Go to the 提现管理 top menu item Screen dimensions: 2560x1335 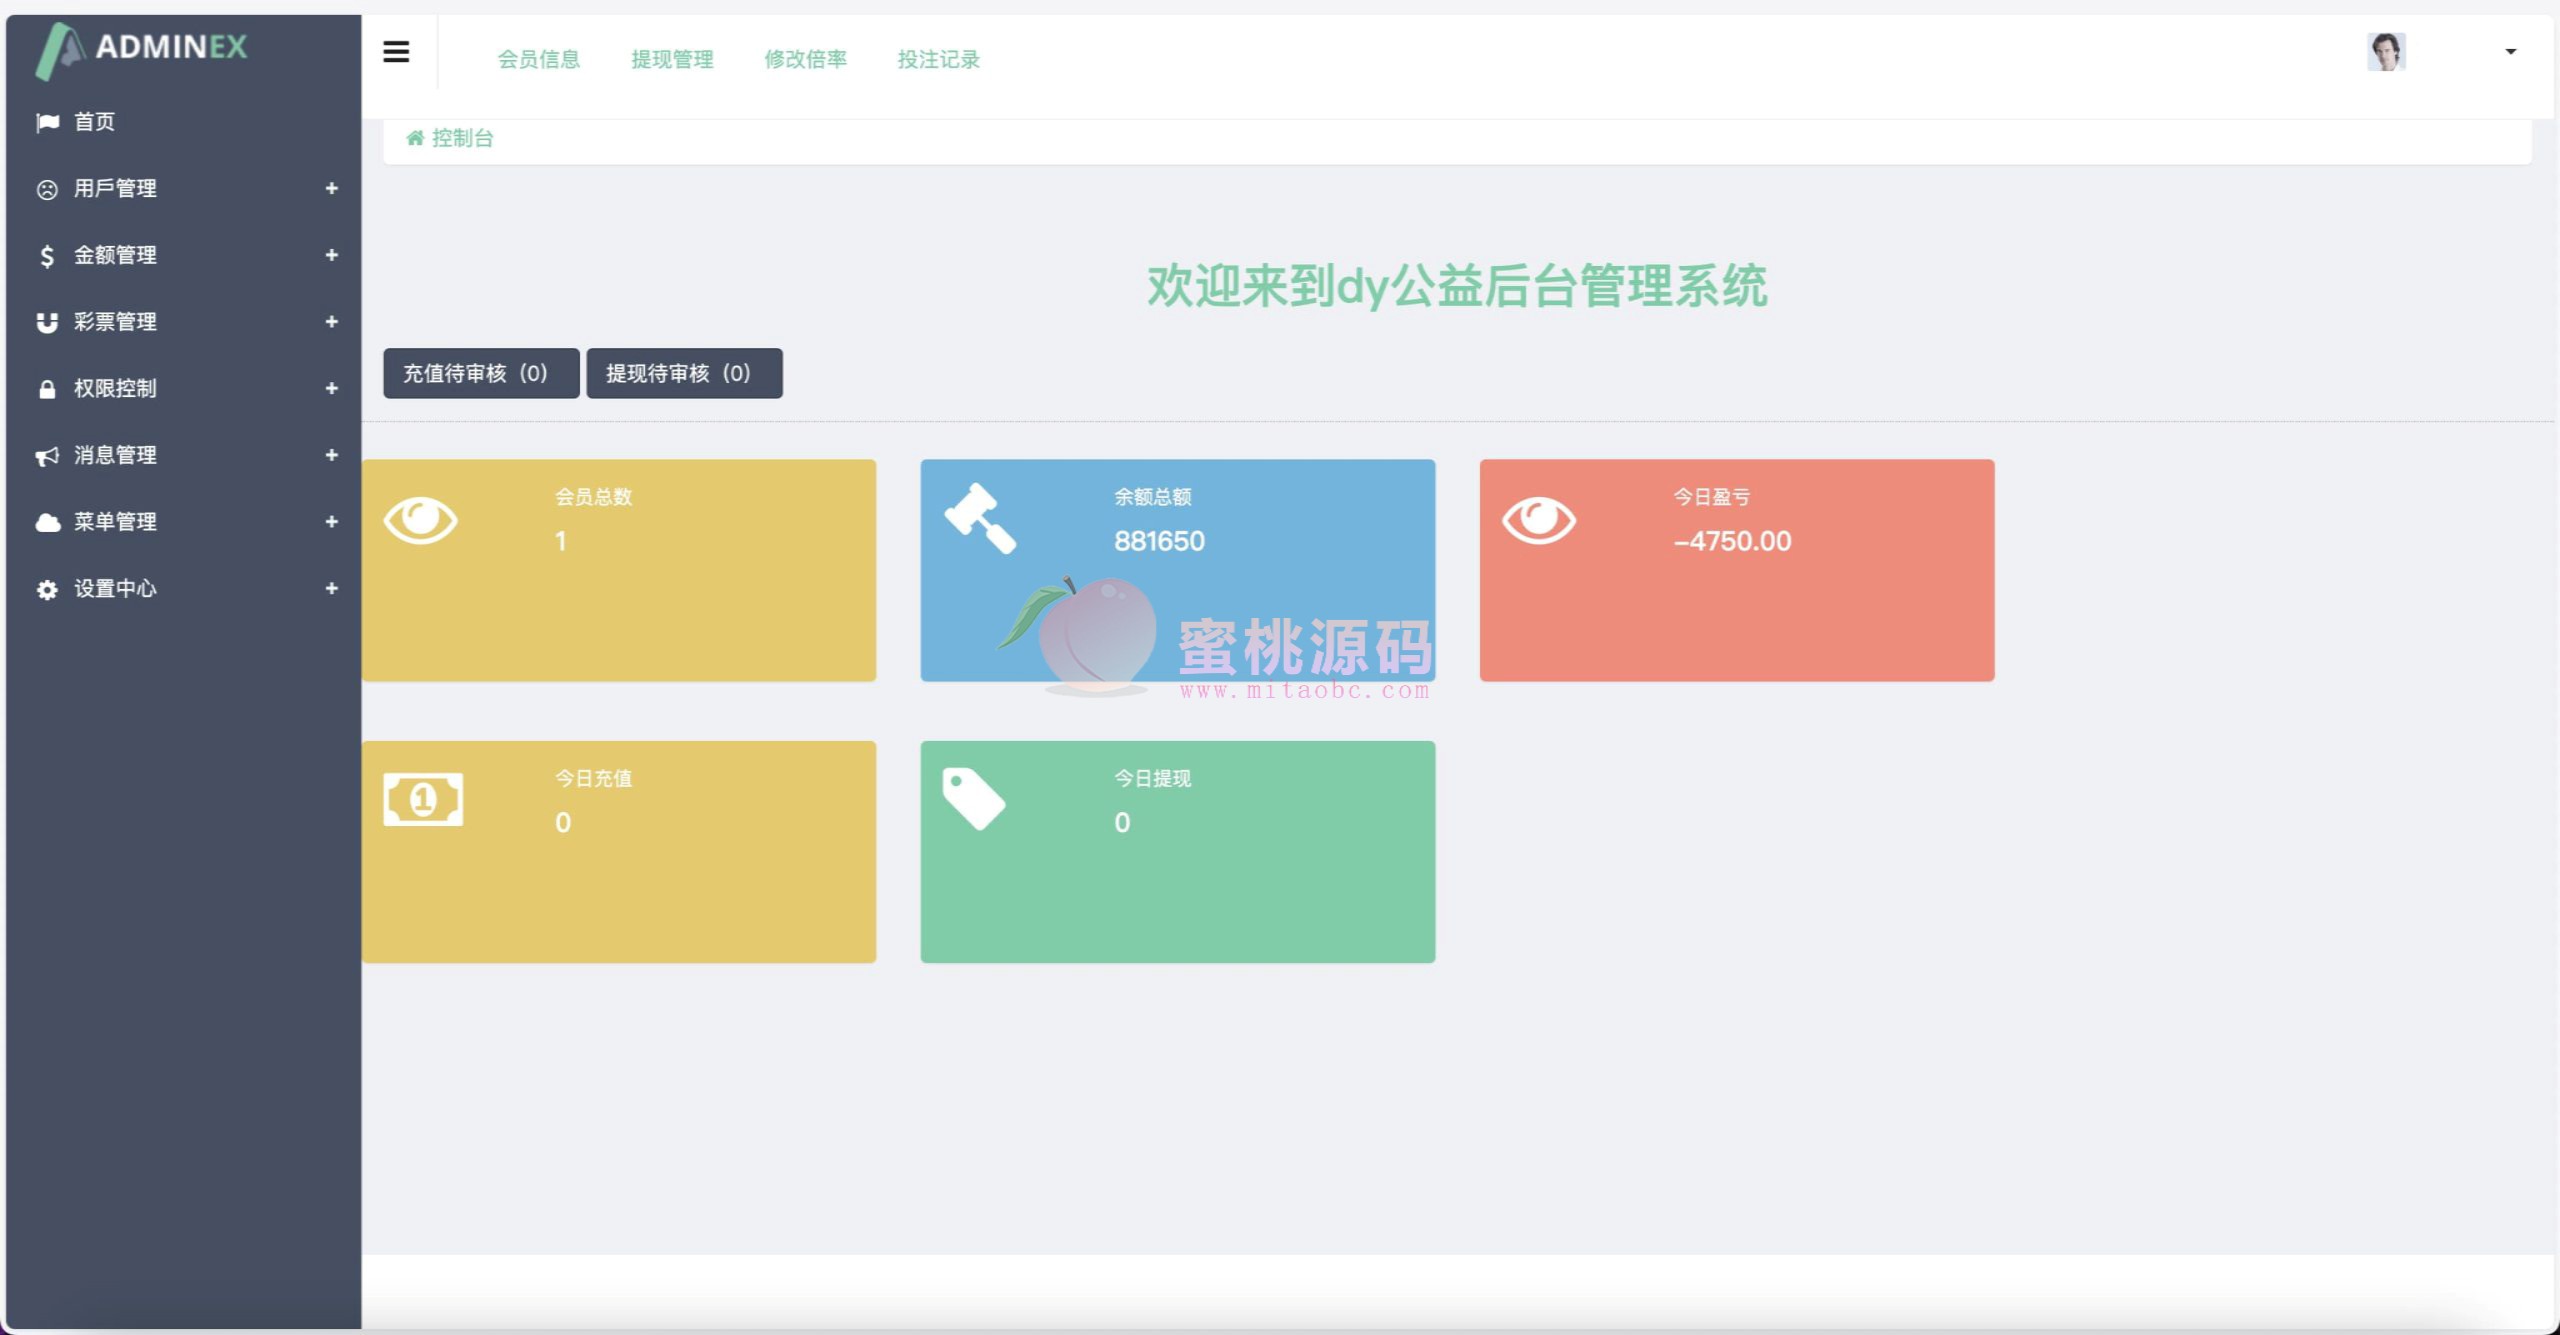(672, 60)
